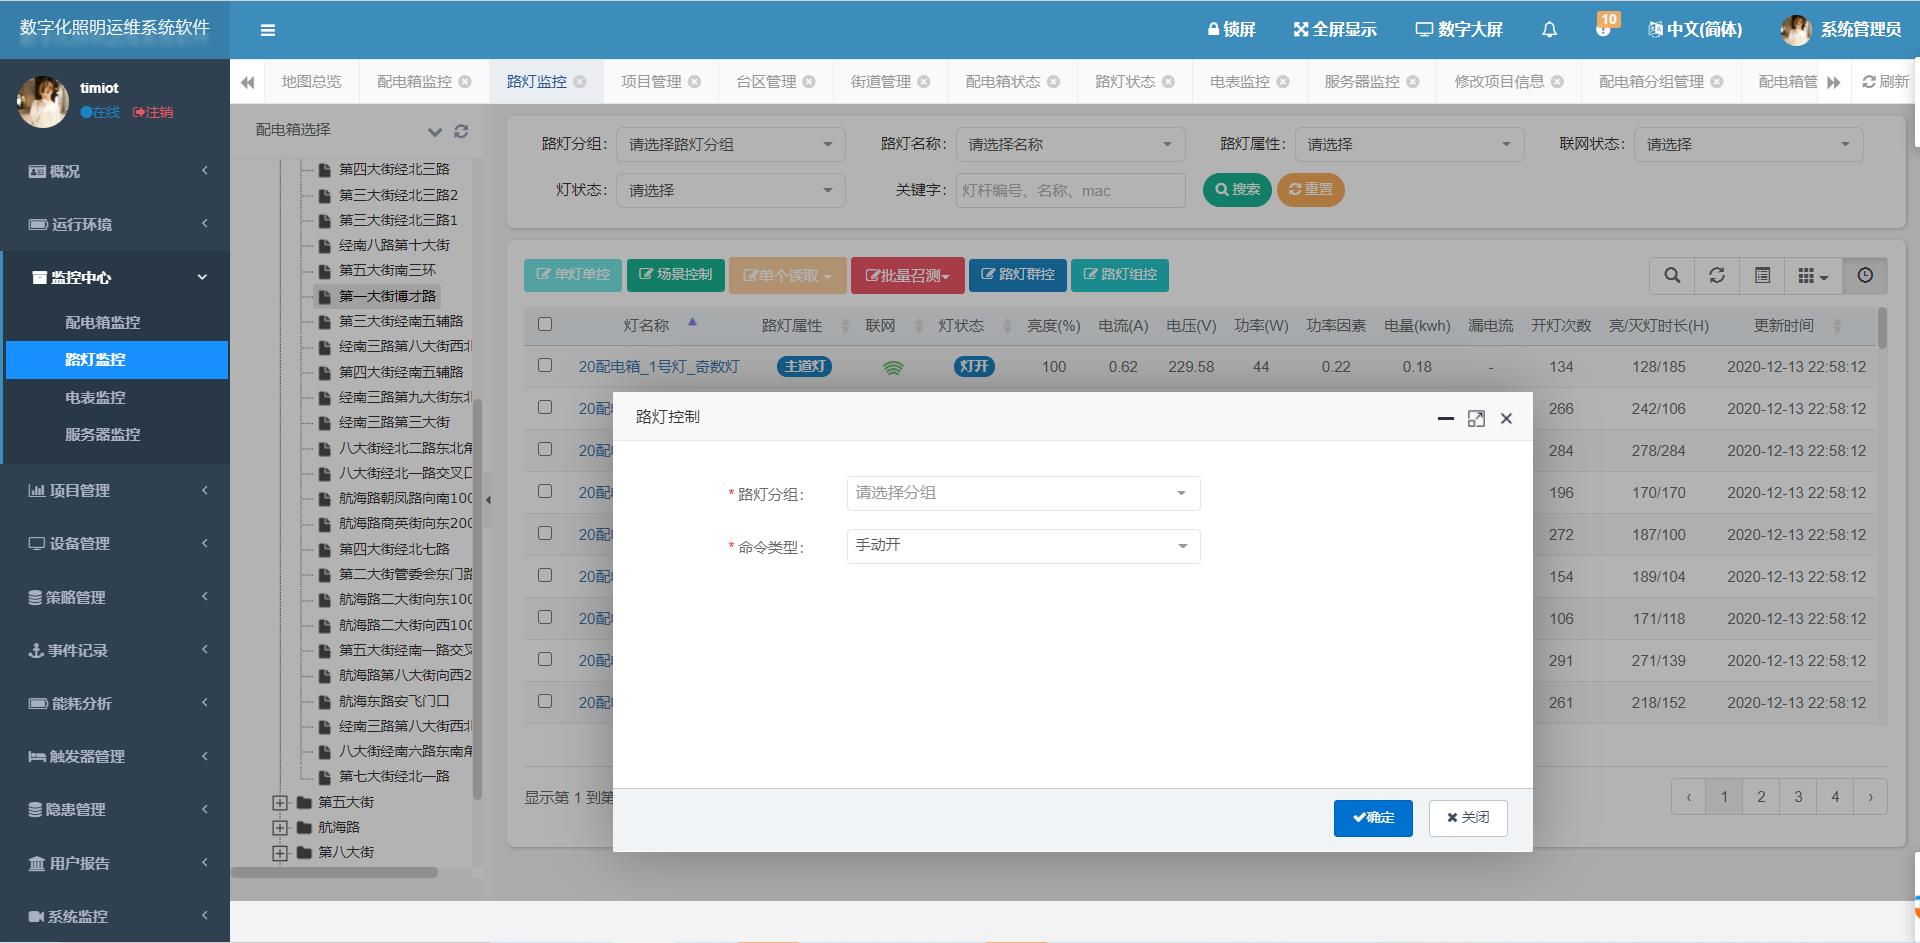Click the hamburger menu icon in header
The height and width of the screenshot is (943, 1920).
tap(267, 30)
